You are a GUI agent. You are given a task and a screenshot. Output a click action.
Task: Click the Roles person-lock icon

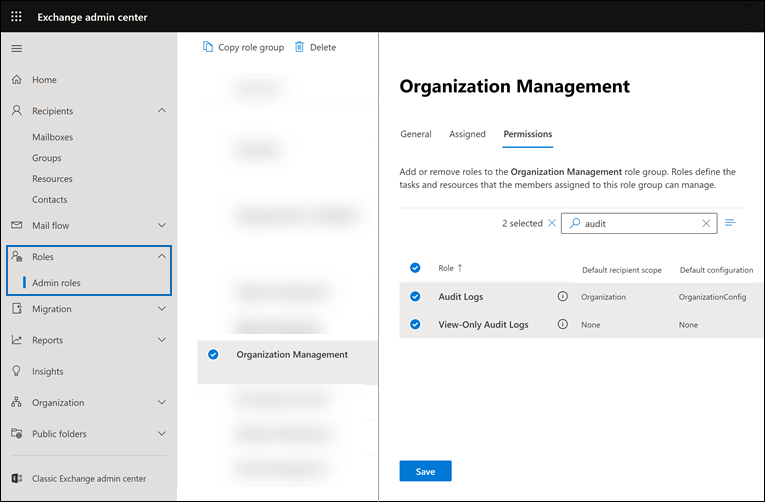click(17, 256)
